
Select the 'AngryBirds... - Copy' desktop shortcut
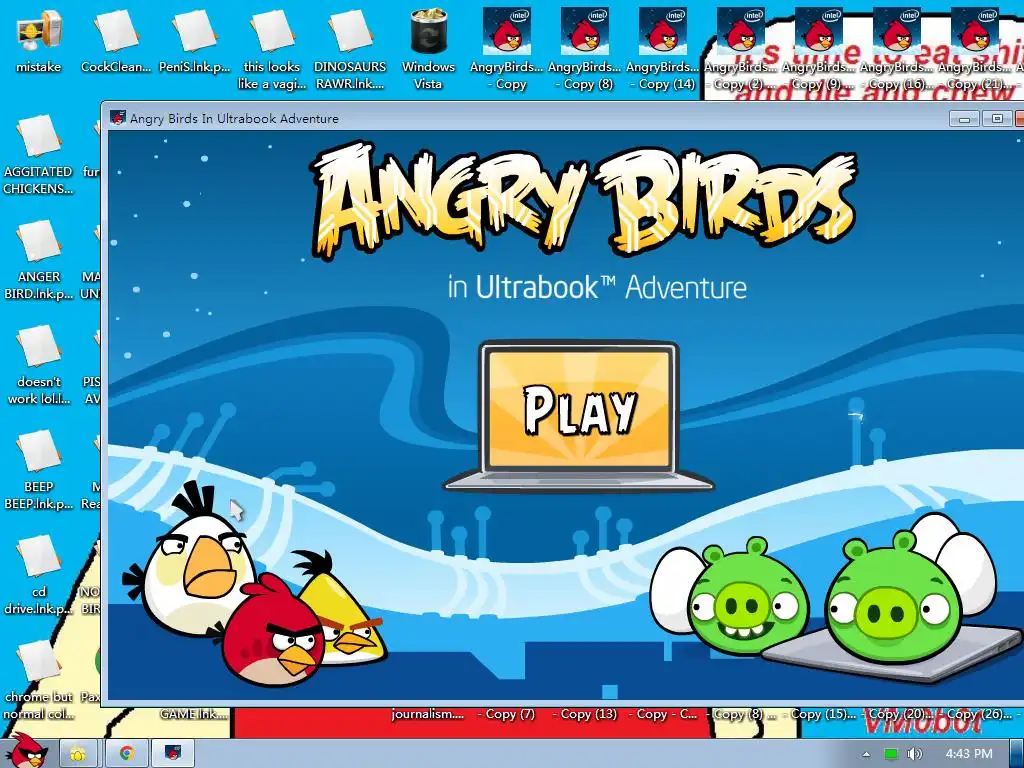pyautogui.click(x=507, y=49)
